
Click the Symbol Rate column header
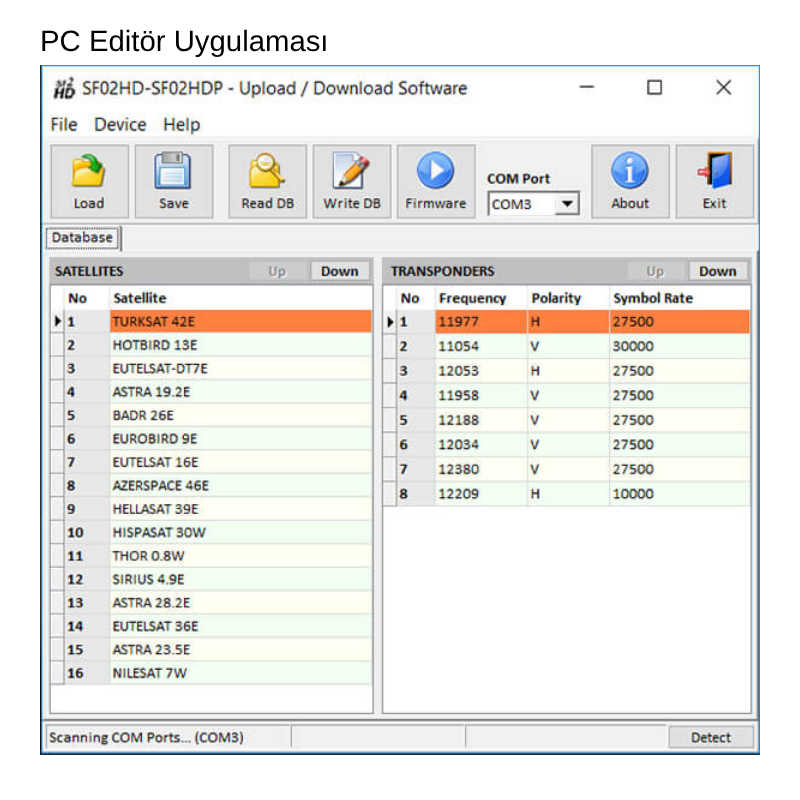pos(680,298)
